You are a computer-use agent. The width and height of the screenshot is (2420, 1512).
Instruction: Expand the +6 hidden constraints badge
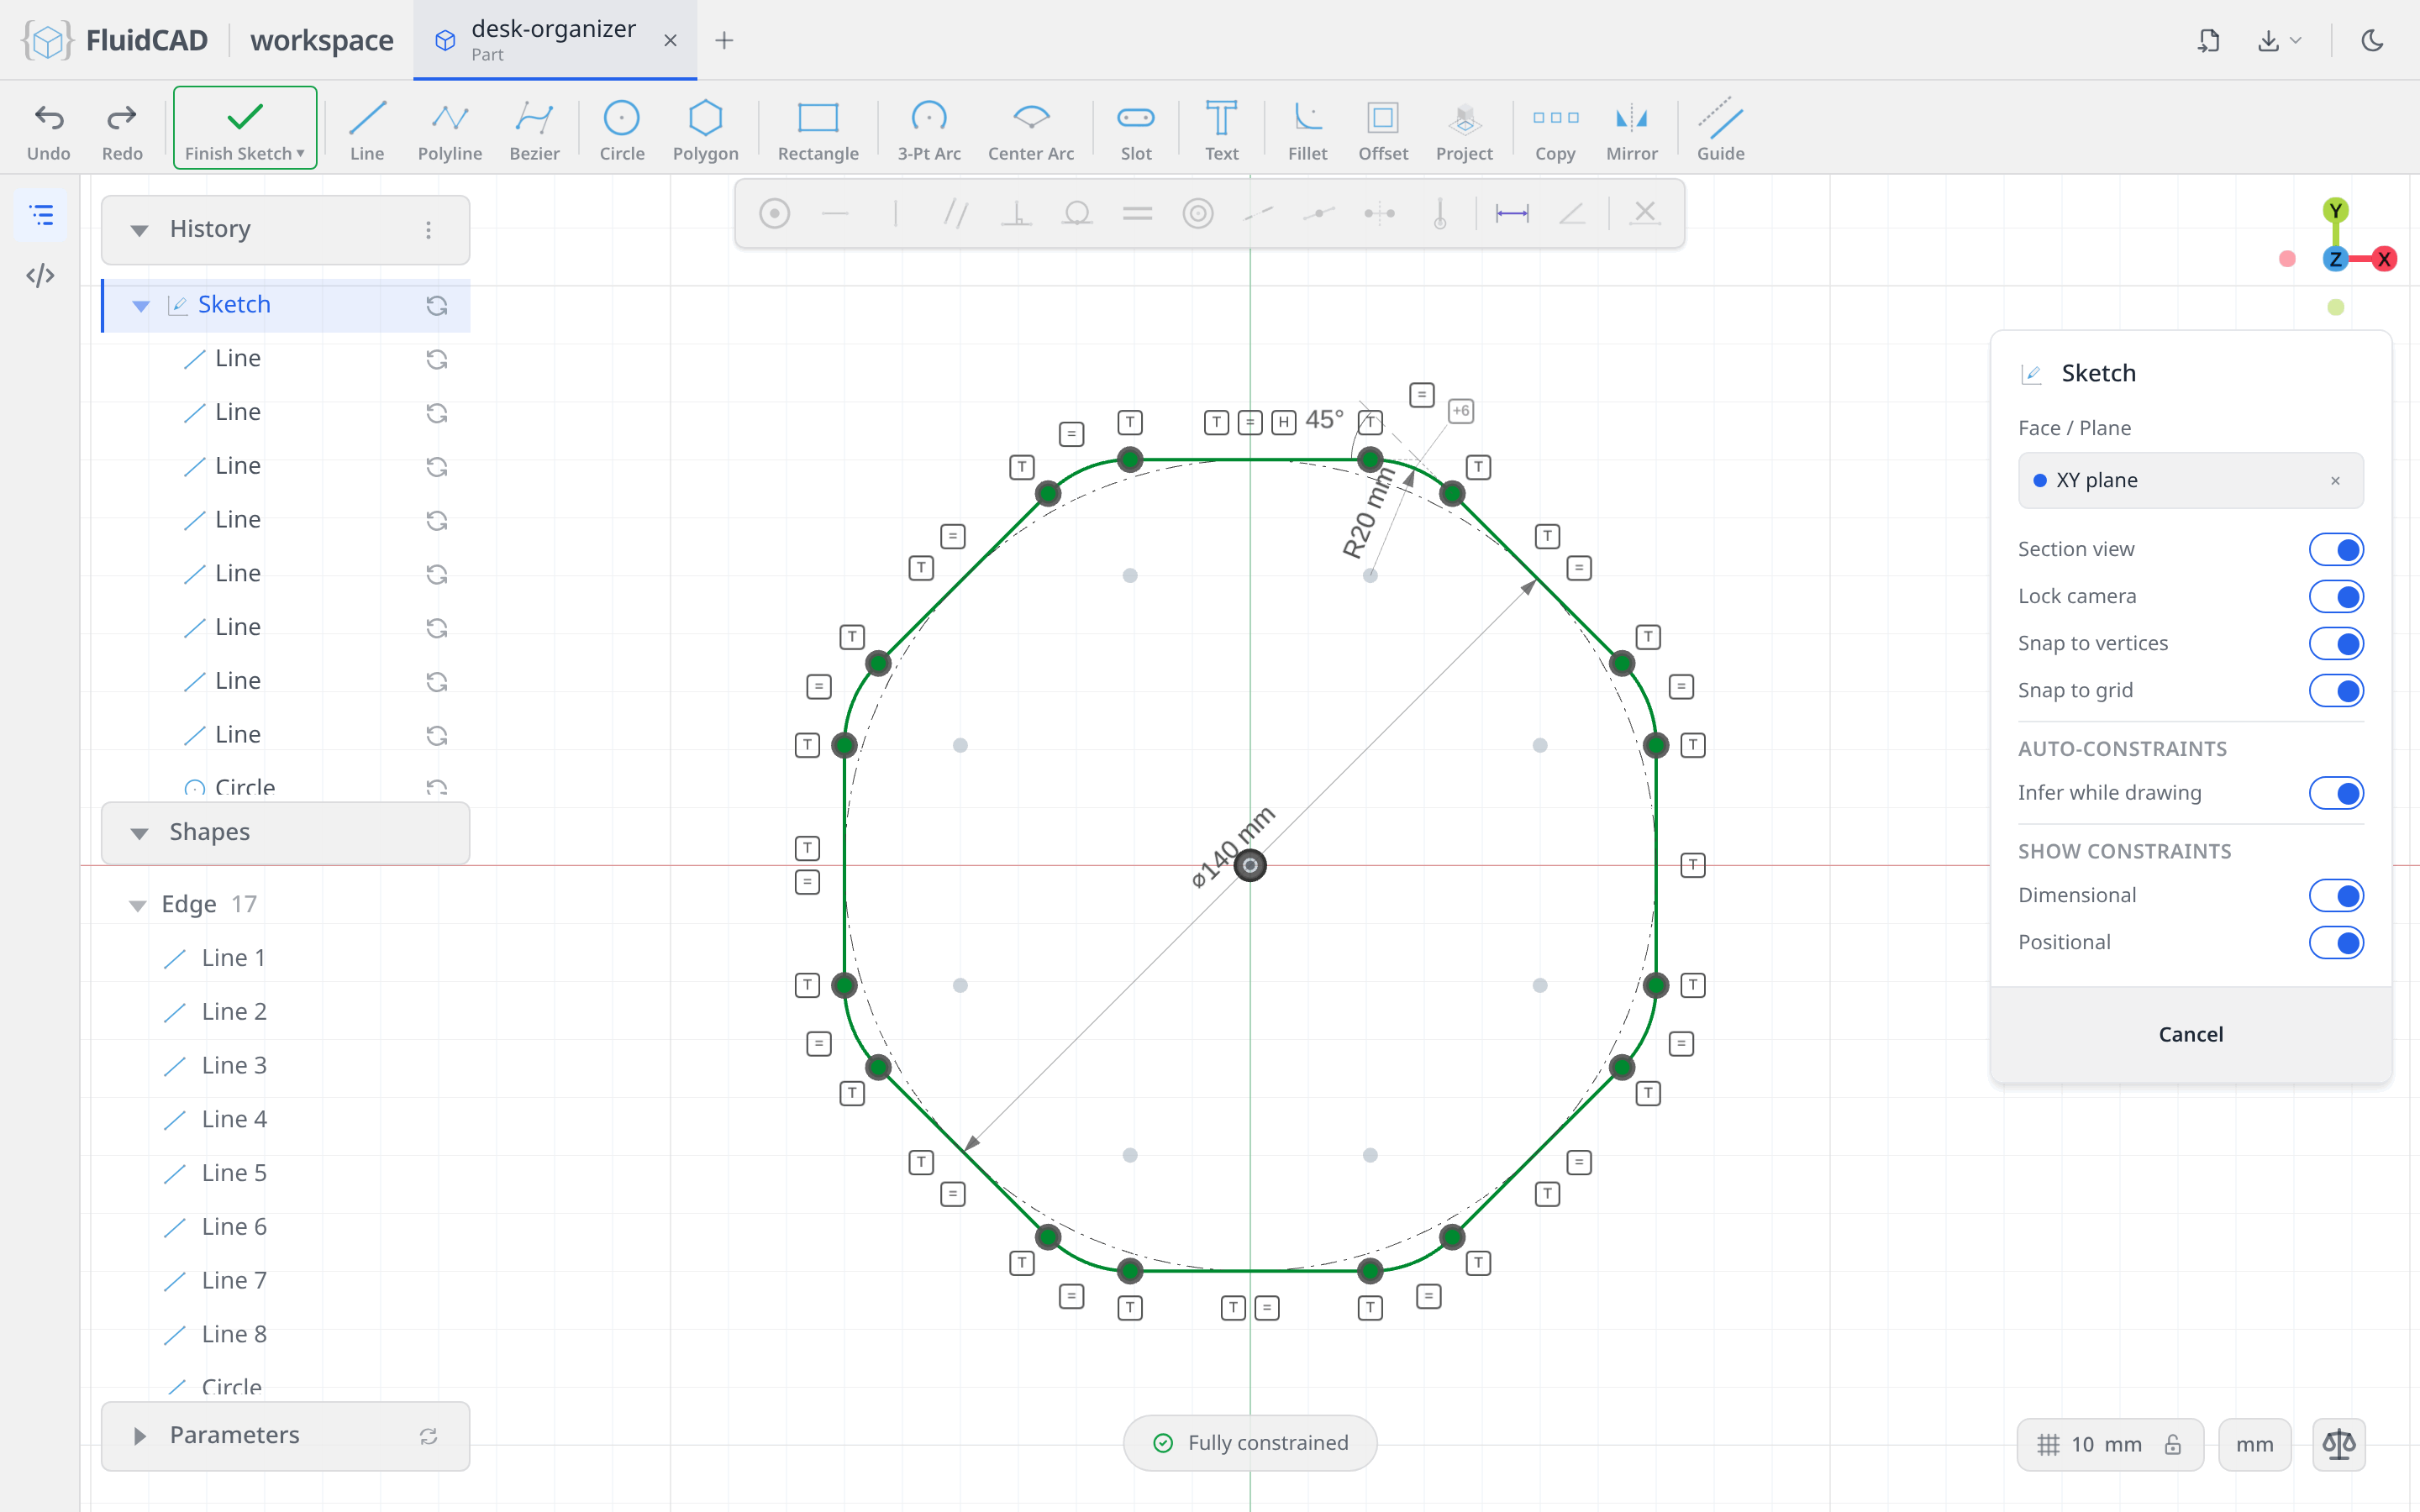pos(1461,410)
